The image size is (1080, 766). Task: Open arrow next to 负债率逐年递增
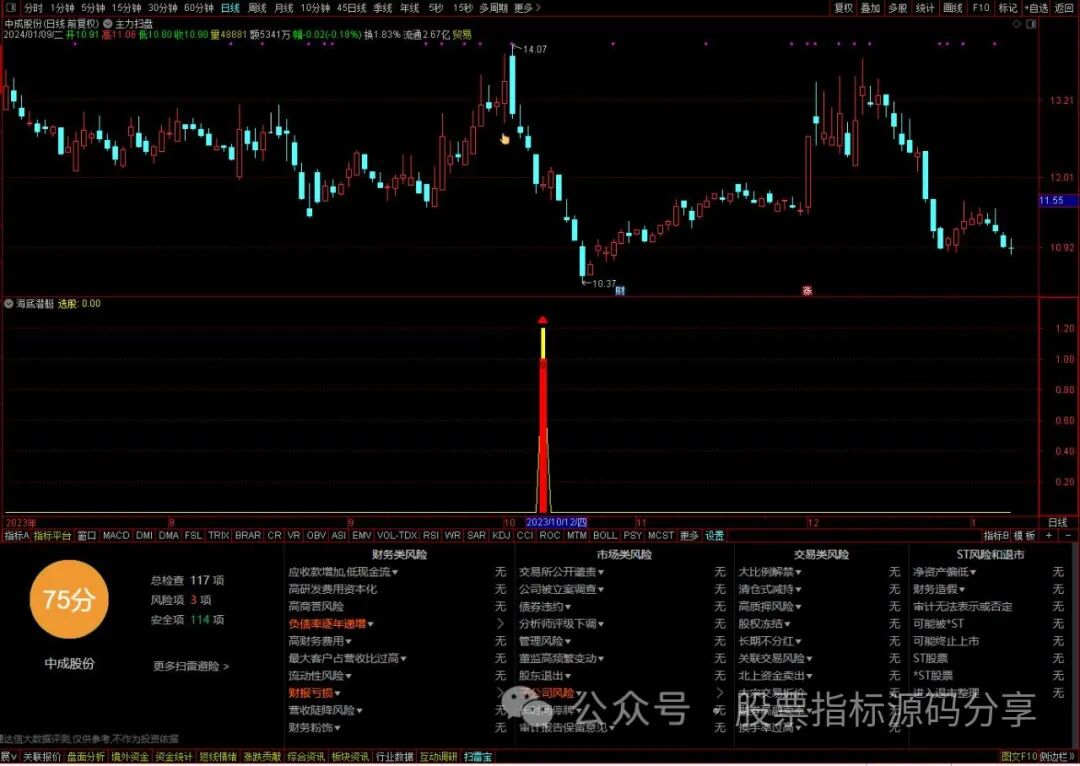point(501,623)
